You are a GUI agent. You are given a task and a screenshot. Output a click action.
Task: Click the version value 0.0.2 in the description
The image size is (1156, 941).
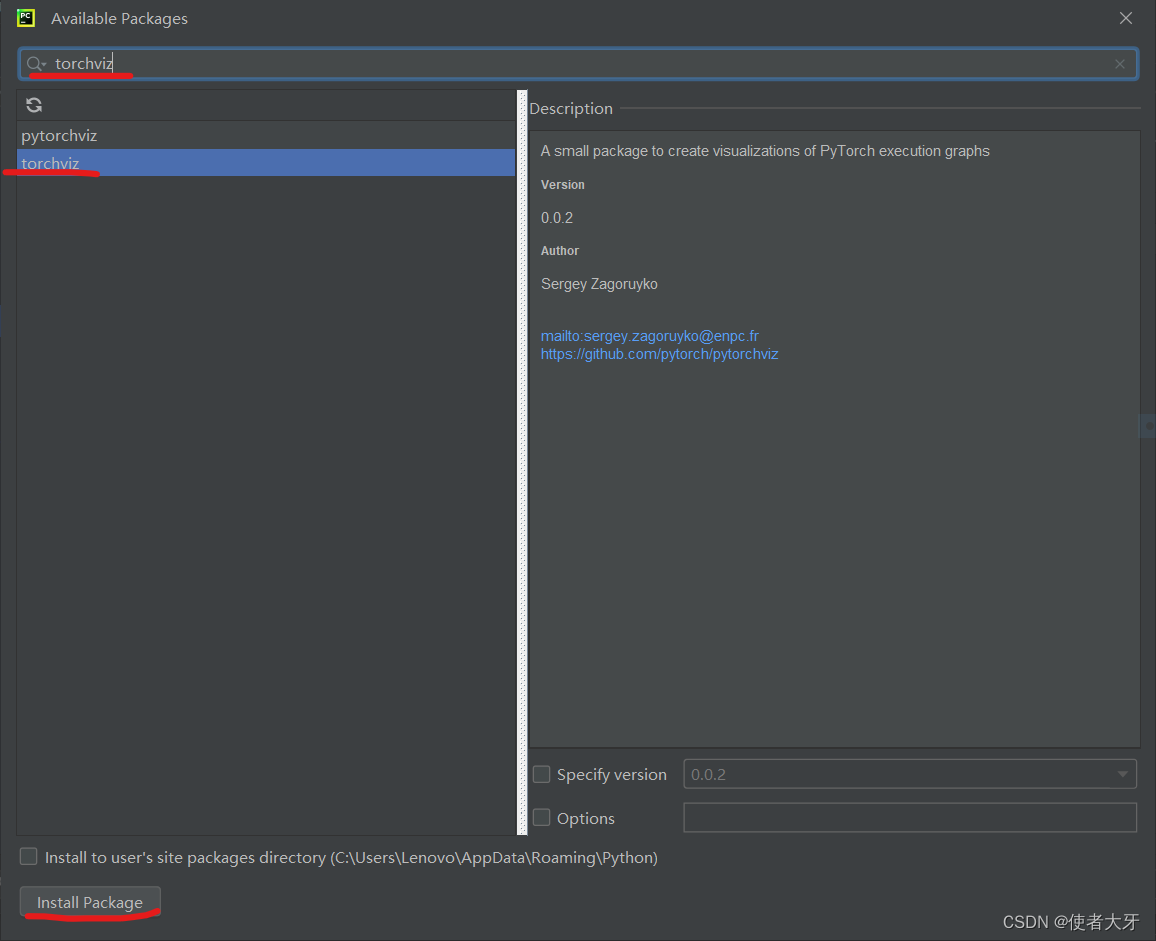pos(557,218)
